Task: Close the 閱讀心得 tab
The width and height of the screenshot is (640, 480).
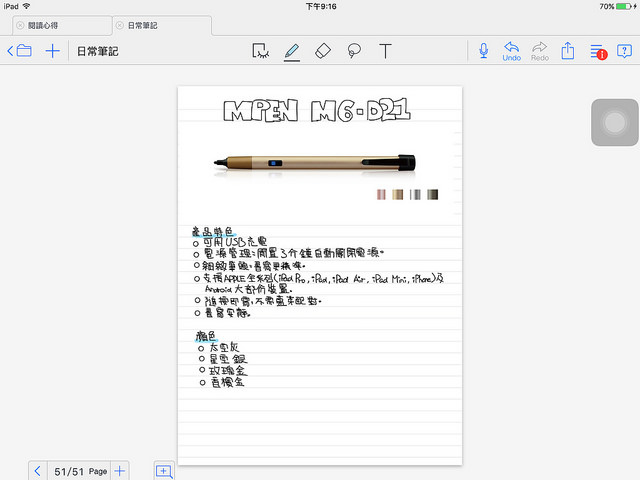Action: [x=20, y=25]
